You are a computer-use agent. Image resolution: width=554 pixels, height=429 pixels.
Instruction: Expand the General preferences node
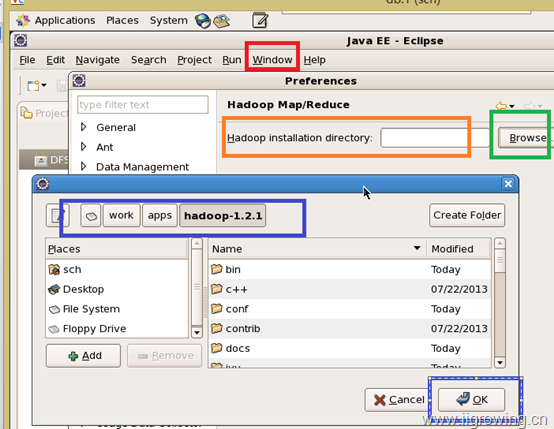tap(83, 127)
